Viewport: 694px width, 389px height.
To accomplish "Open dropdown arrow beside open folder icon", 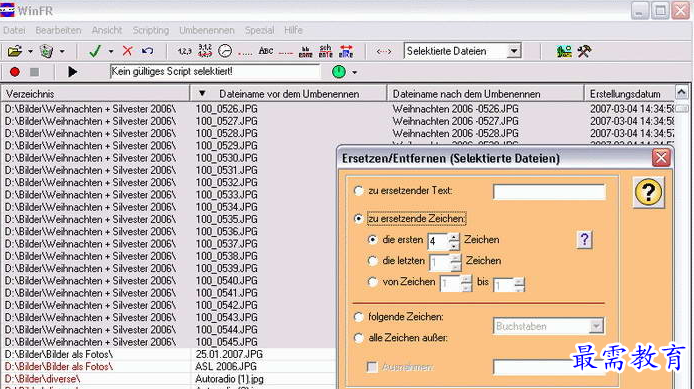I will [x=30, y=52].
